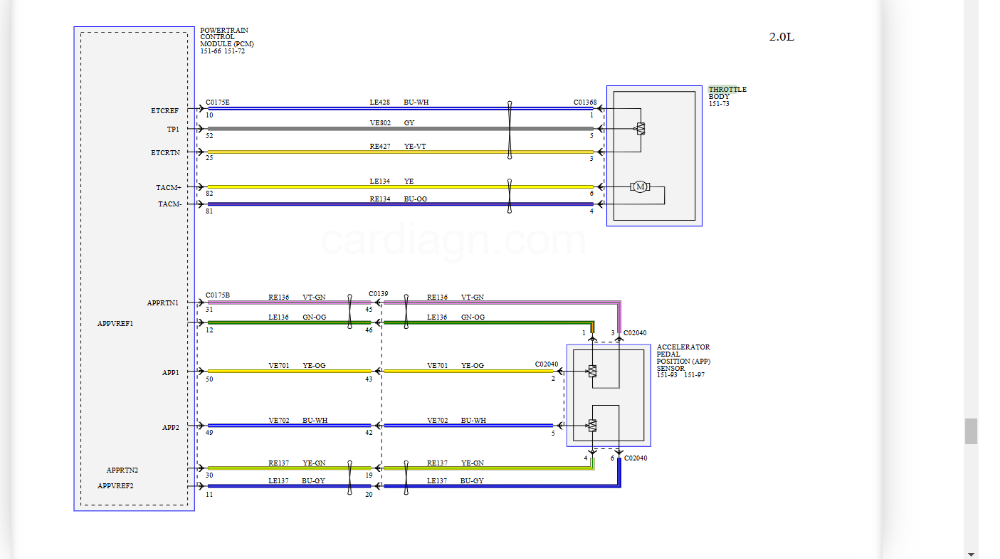Select the gray VE802 GY wire
Viewport: 1000px width, 559px height.
pyautogui.click(x=400, y=129)
